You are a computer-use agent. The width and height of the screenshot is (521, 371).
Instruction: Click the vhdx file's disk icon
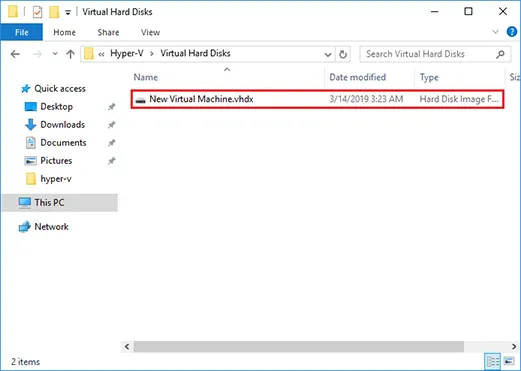[141, 100]
